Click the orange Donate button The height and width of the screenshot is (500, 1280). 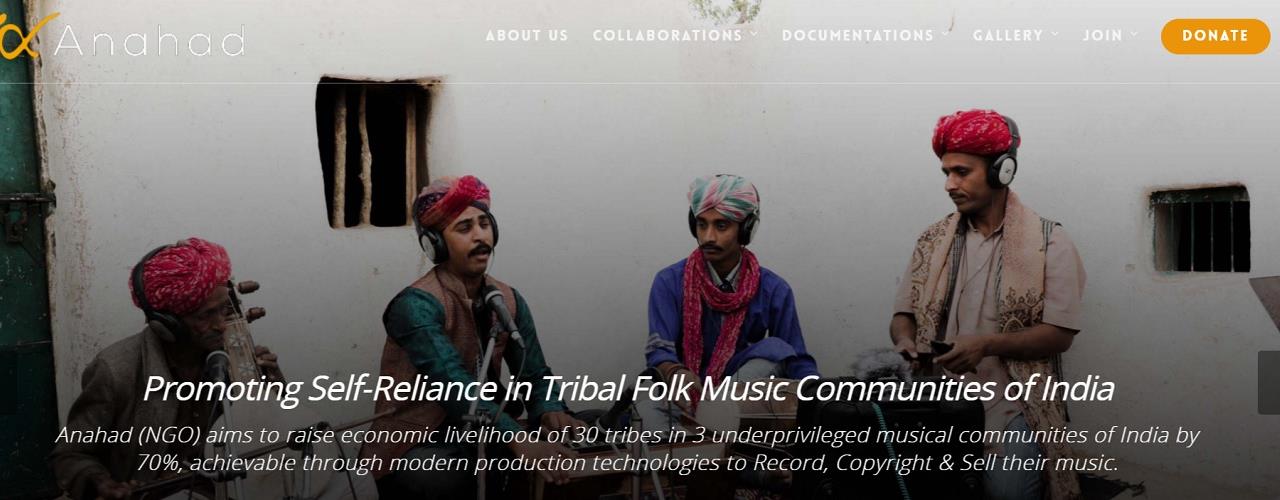tap(1215, 36)
